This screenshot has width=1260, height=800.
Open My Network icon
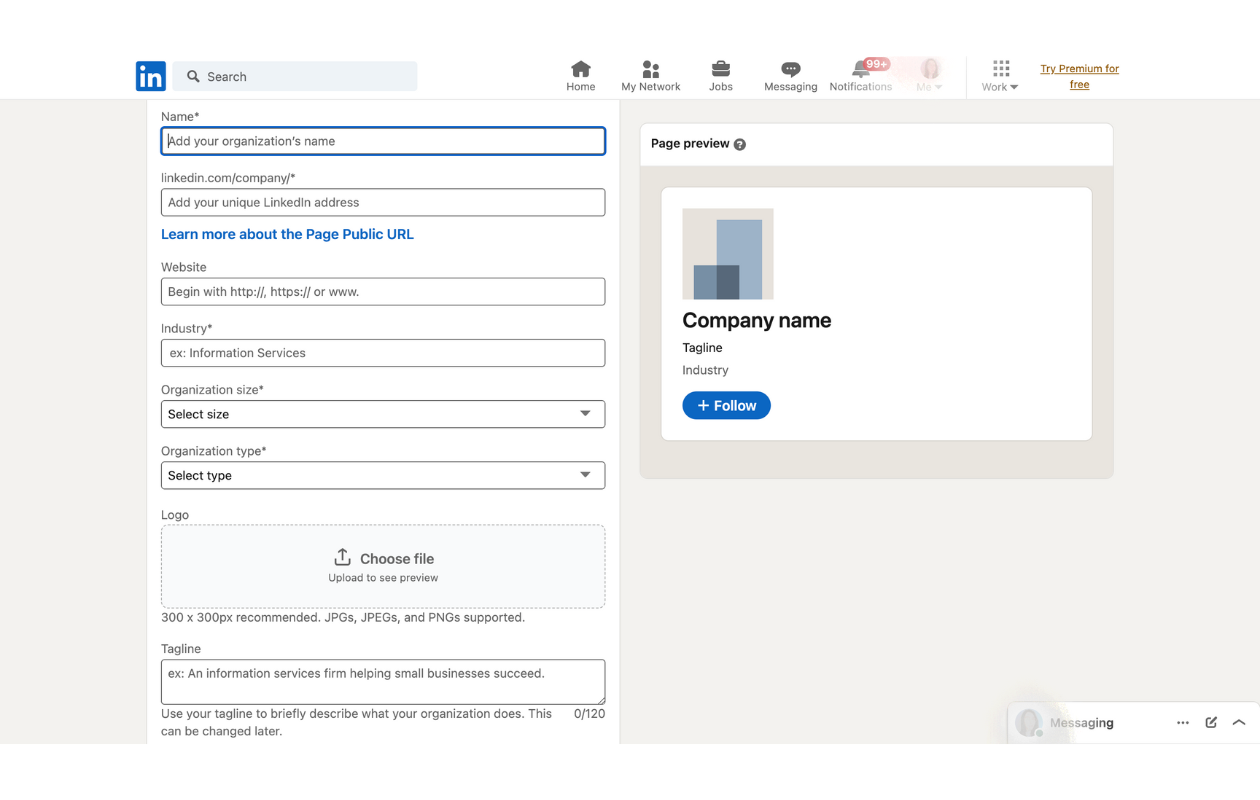[x=651, y=76]
